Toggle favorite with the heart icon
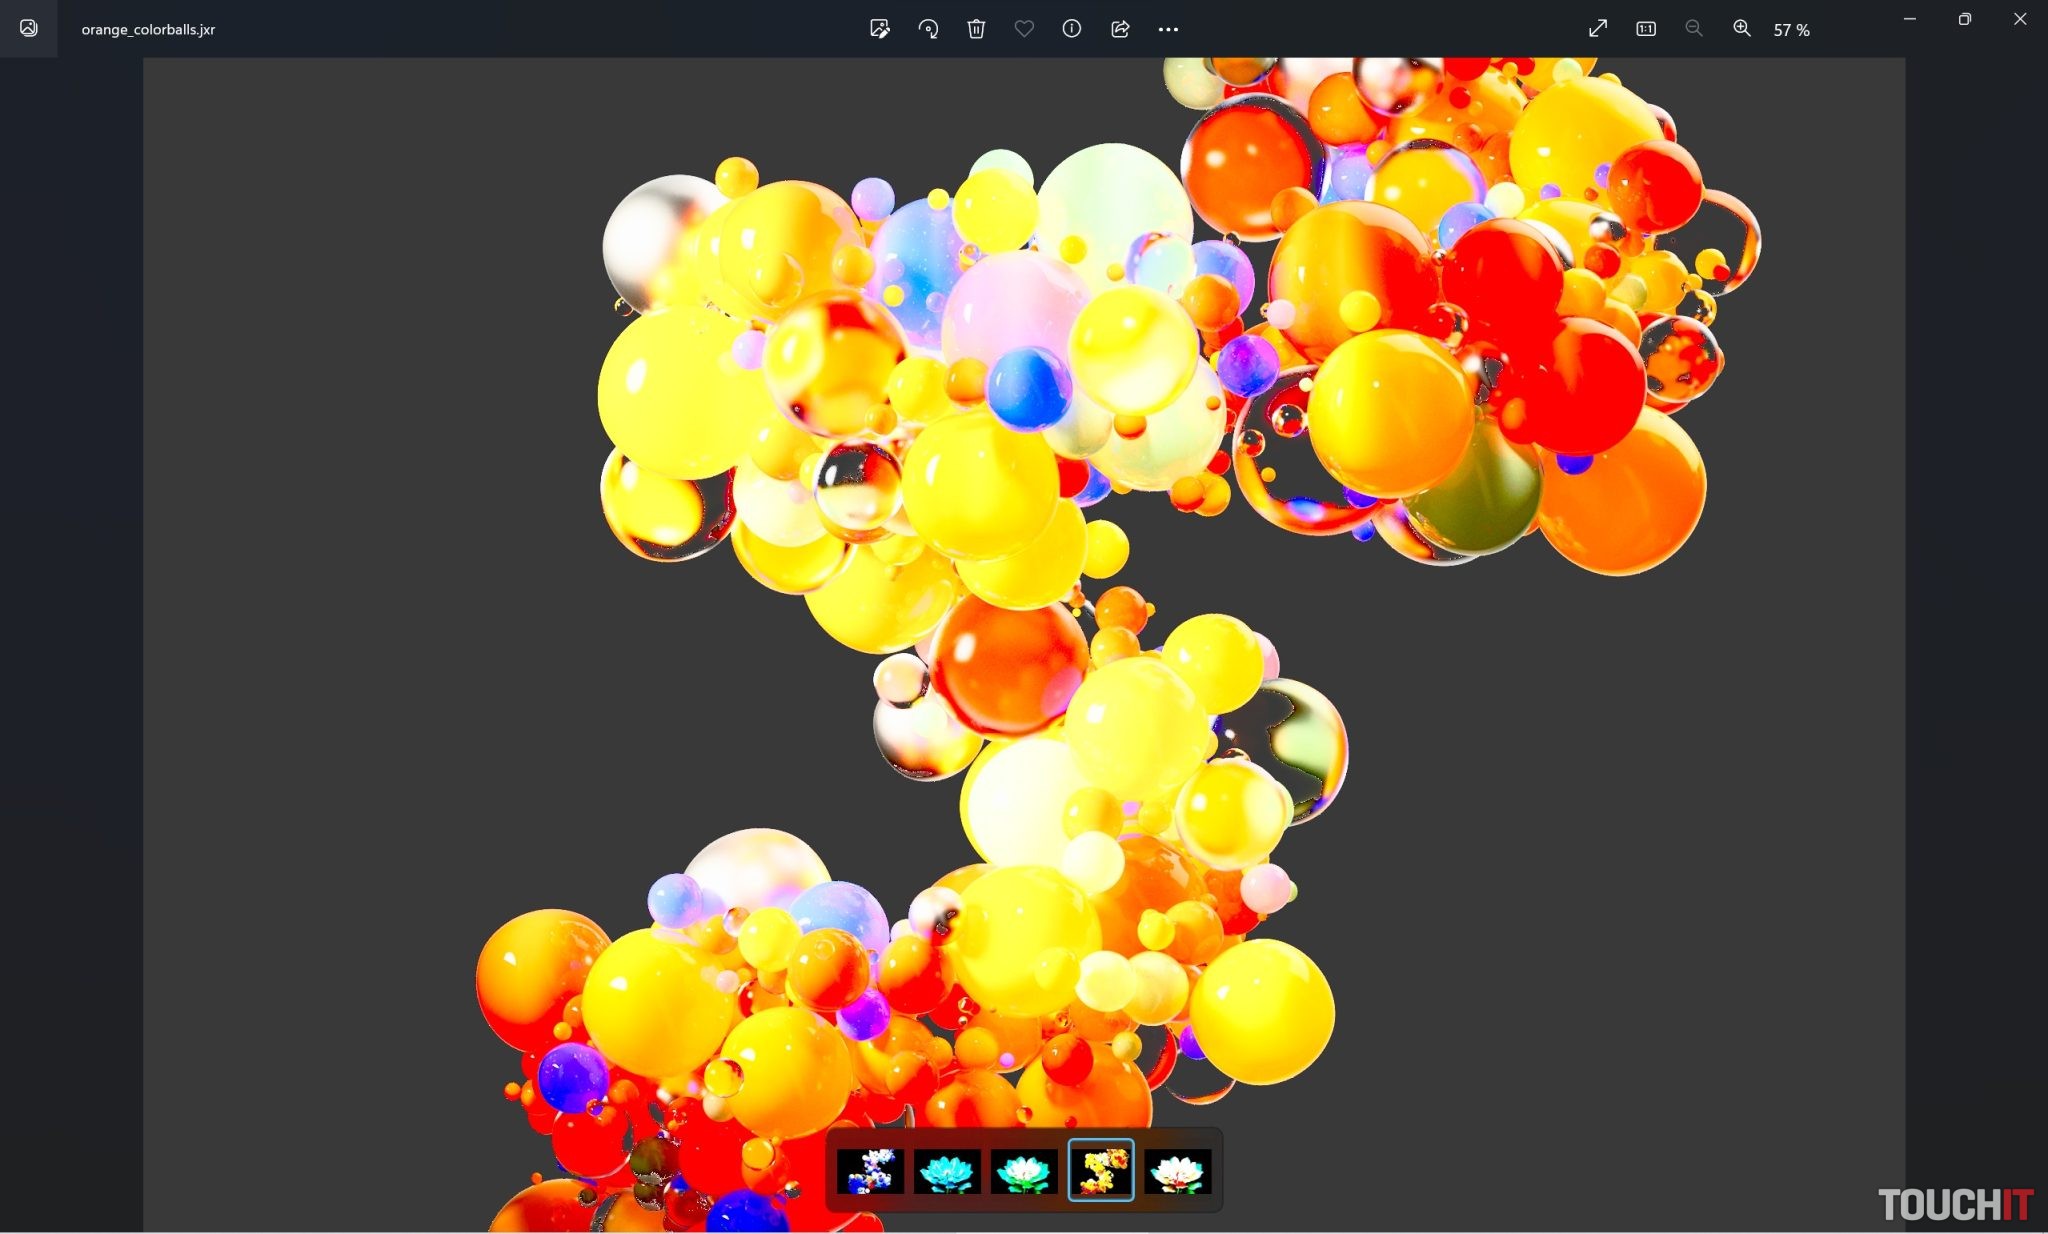Viewport: 2048px width, 1234px height. point(1024,29)
